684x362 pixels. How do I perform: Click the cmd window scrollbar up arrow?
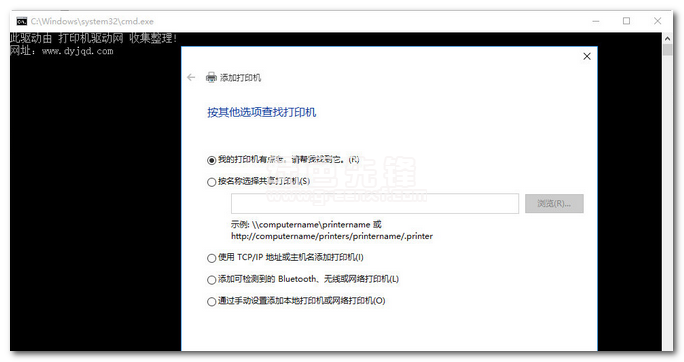pos(667,38)
